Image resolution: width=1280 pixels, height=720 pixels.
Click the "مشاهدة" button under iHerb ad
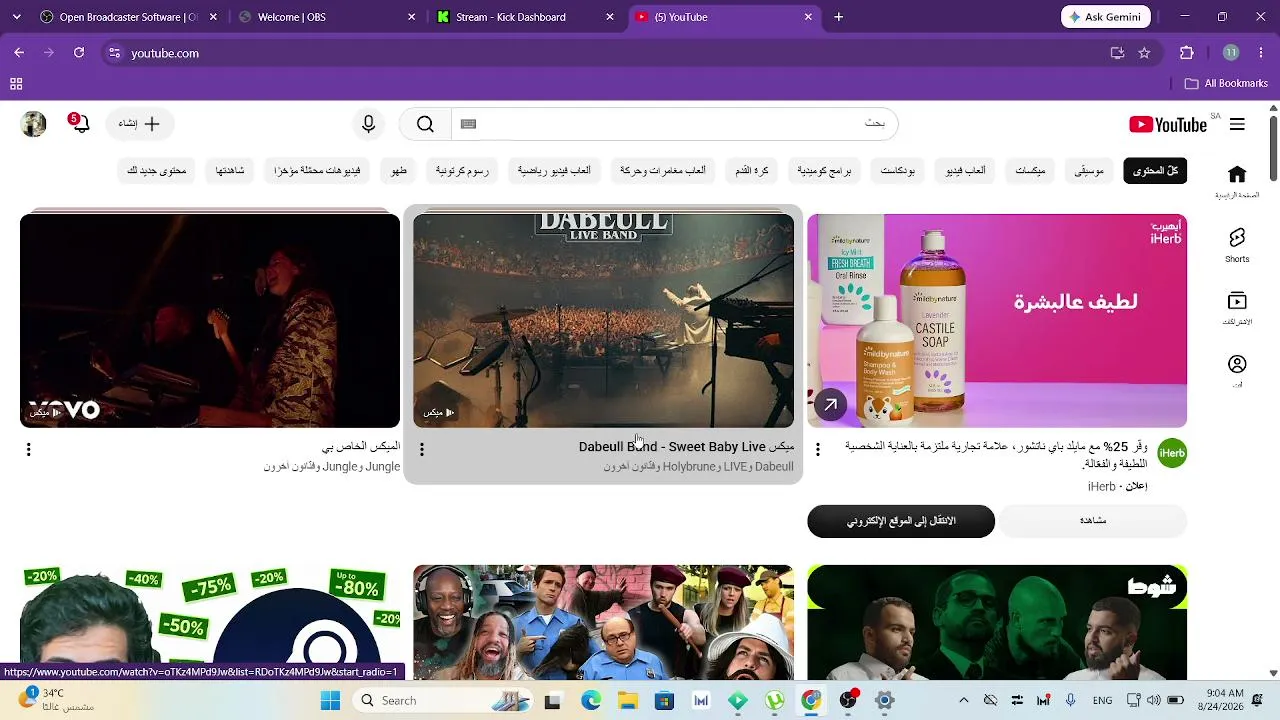pyautogui.click(x=1093, y=521)
